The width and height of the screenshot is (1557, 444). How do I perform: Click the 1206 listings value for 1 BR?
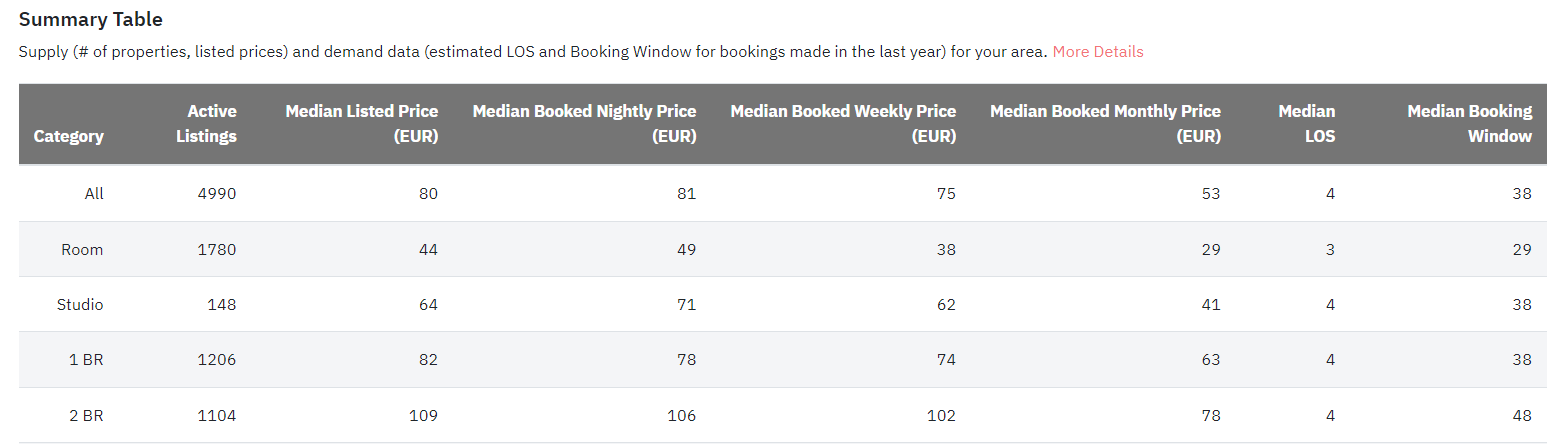tap(217, 360)
